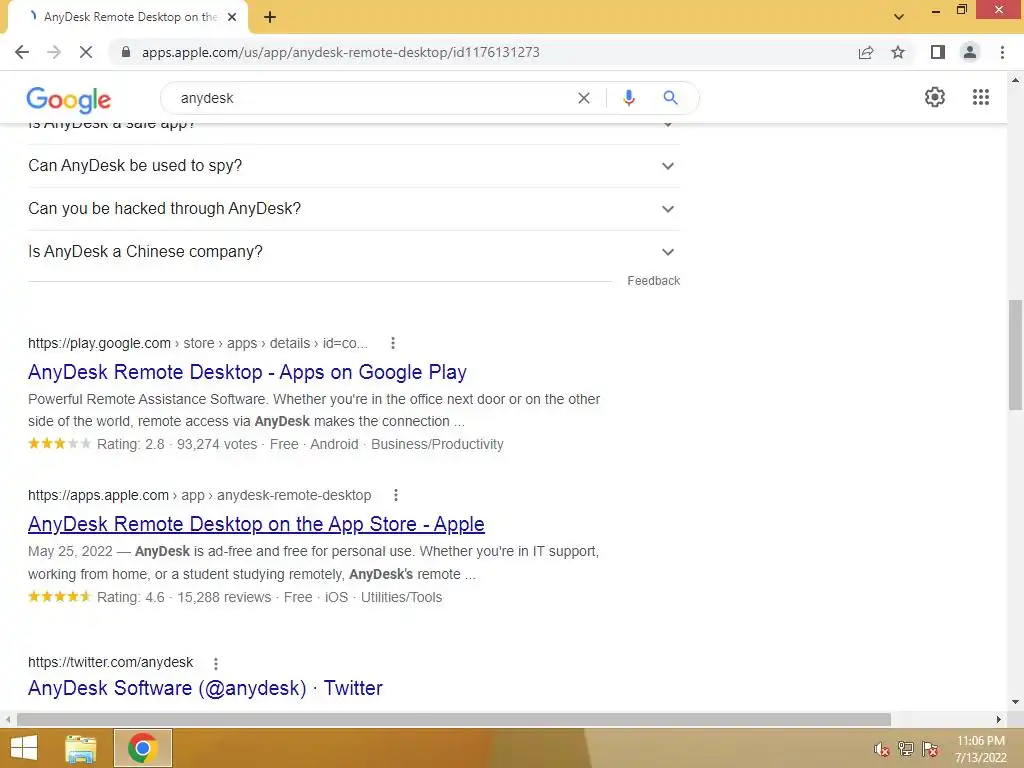Open the Action Center flag icon

930,749
